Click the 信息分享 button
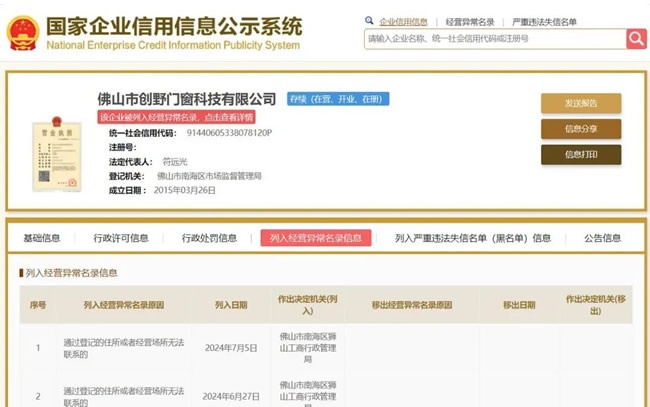Image resolution: width=650 pixels, height=407 pixels. [581, 129]
